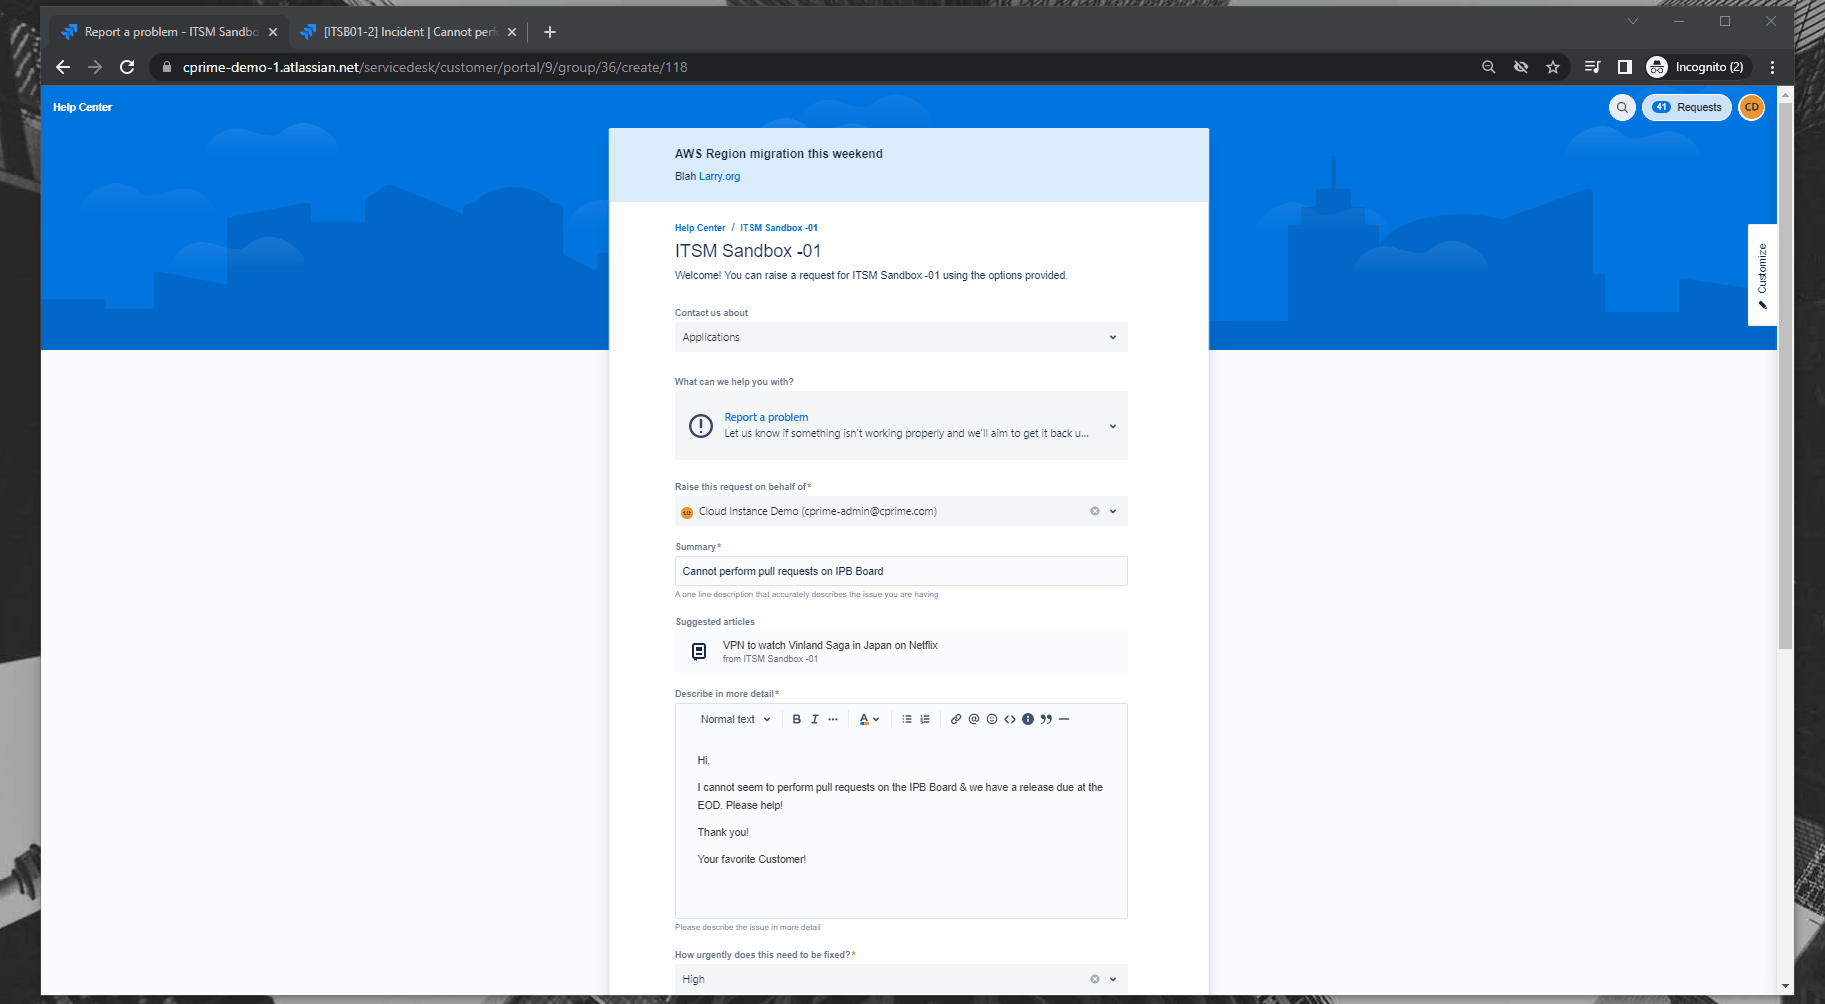This screenshot has width=1825, height=1004.
Task: Insert a link in the description
Action: pyautogui.click(x=956, y=719)
